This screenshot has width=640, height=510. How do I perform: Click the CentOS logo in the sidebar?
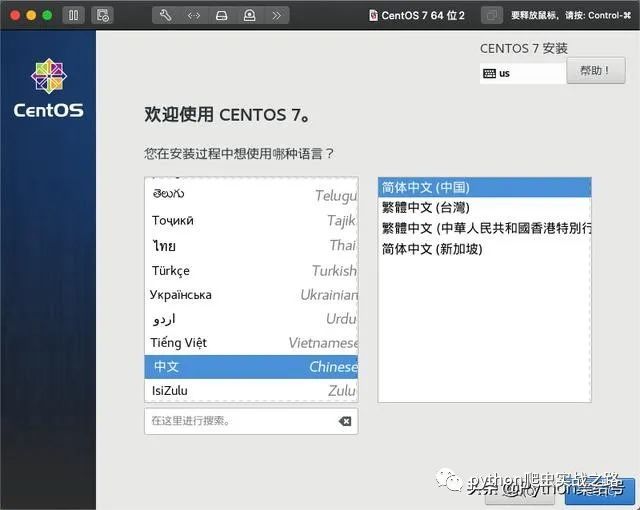click(49, 88)
